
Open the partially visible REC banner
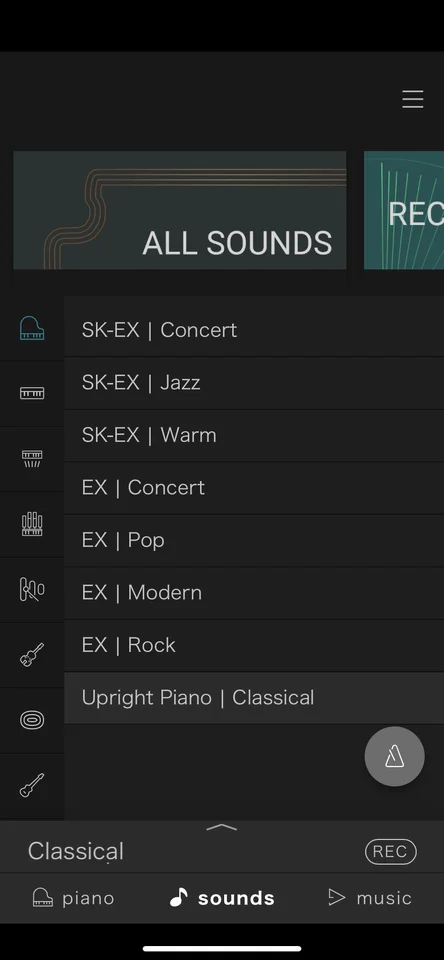tap(404, 210)
